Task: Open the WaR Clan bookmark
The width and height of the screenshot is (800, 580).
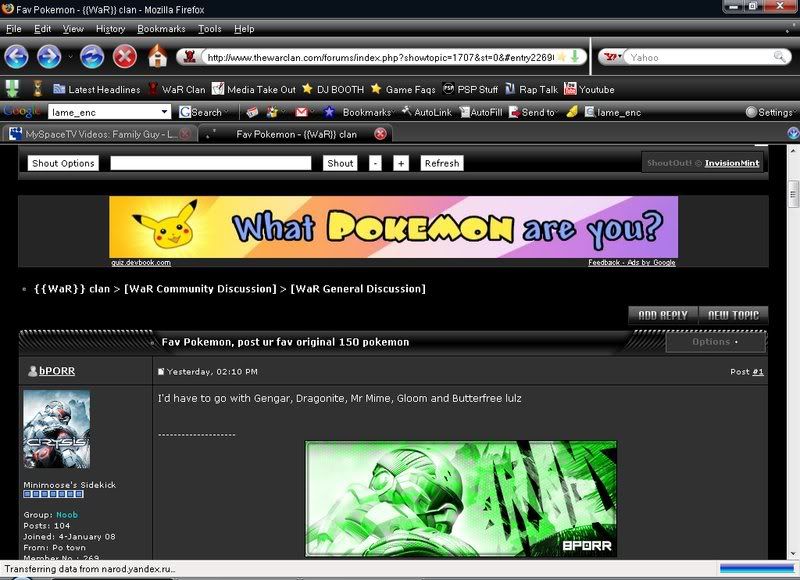Action: point(177,89)
